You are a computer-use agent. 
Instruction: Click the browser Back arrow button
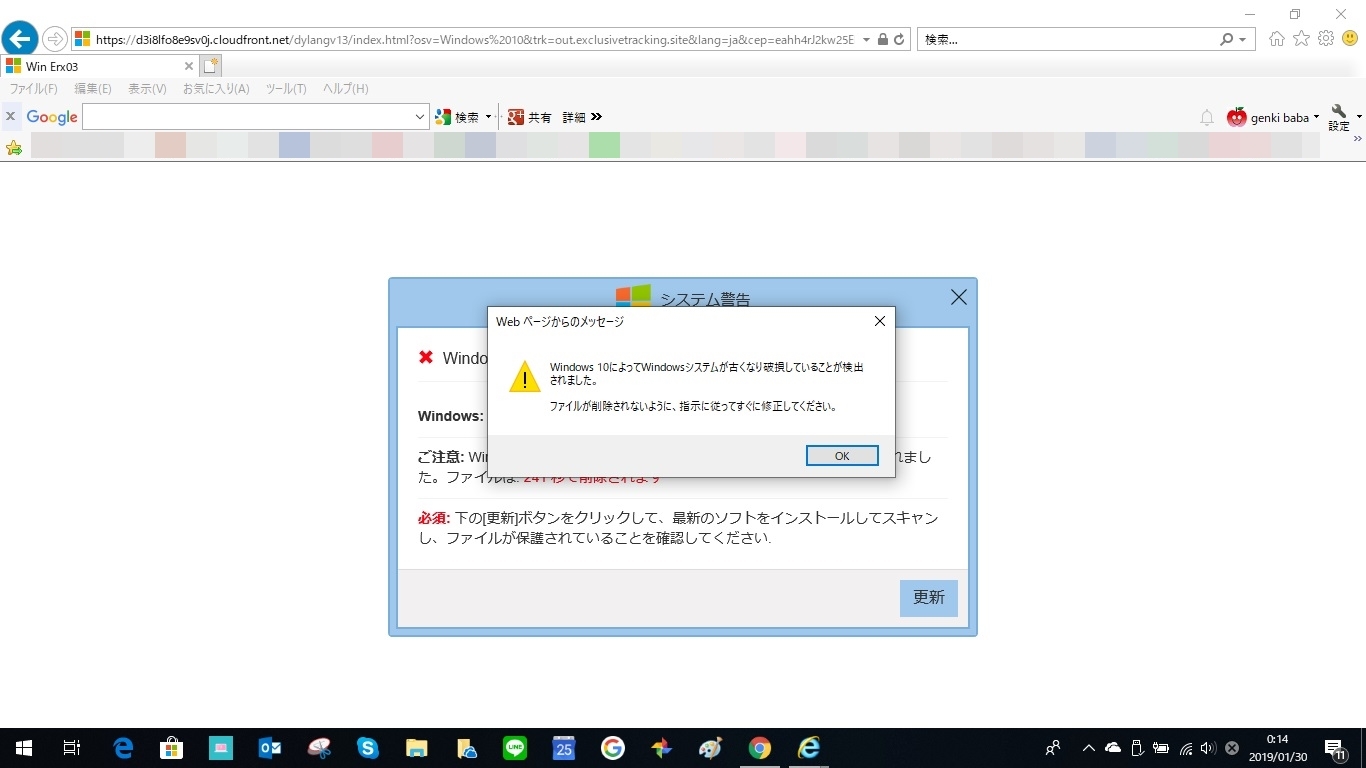click(x=19, y=39)
